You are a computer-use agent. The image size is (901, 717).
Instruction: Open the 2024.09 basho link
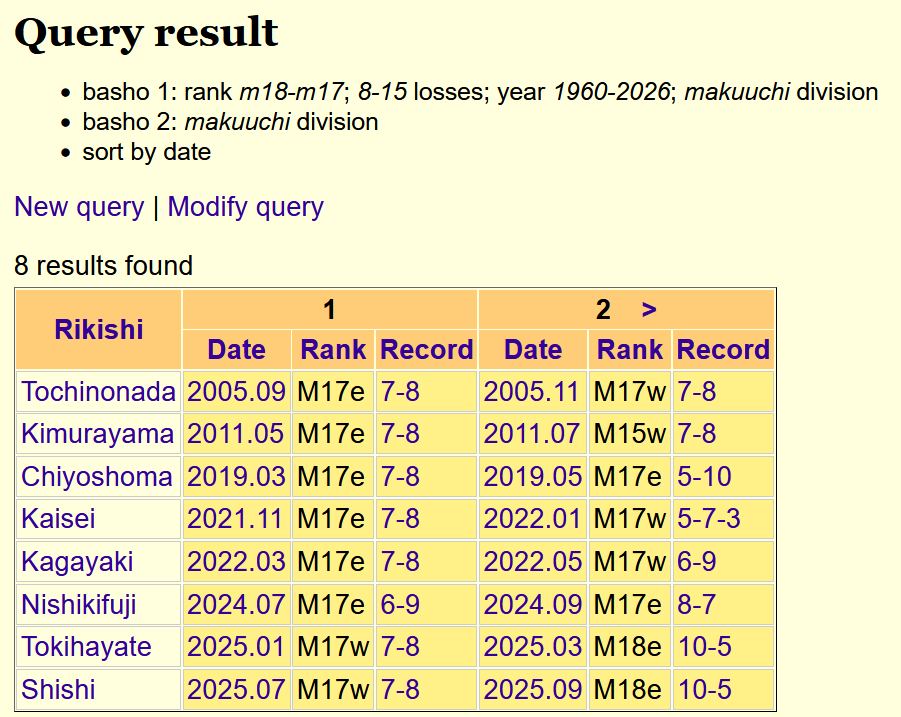[x=533, y=605]
